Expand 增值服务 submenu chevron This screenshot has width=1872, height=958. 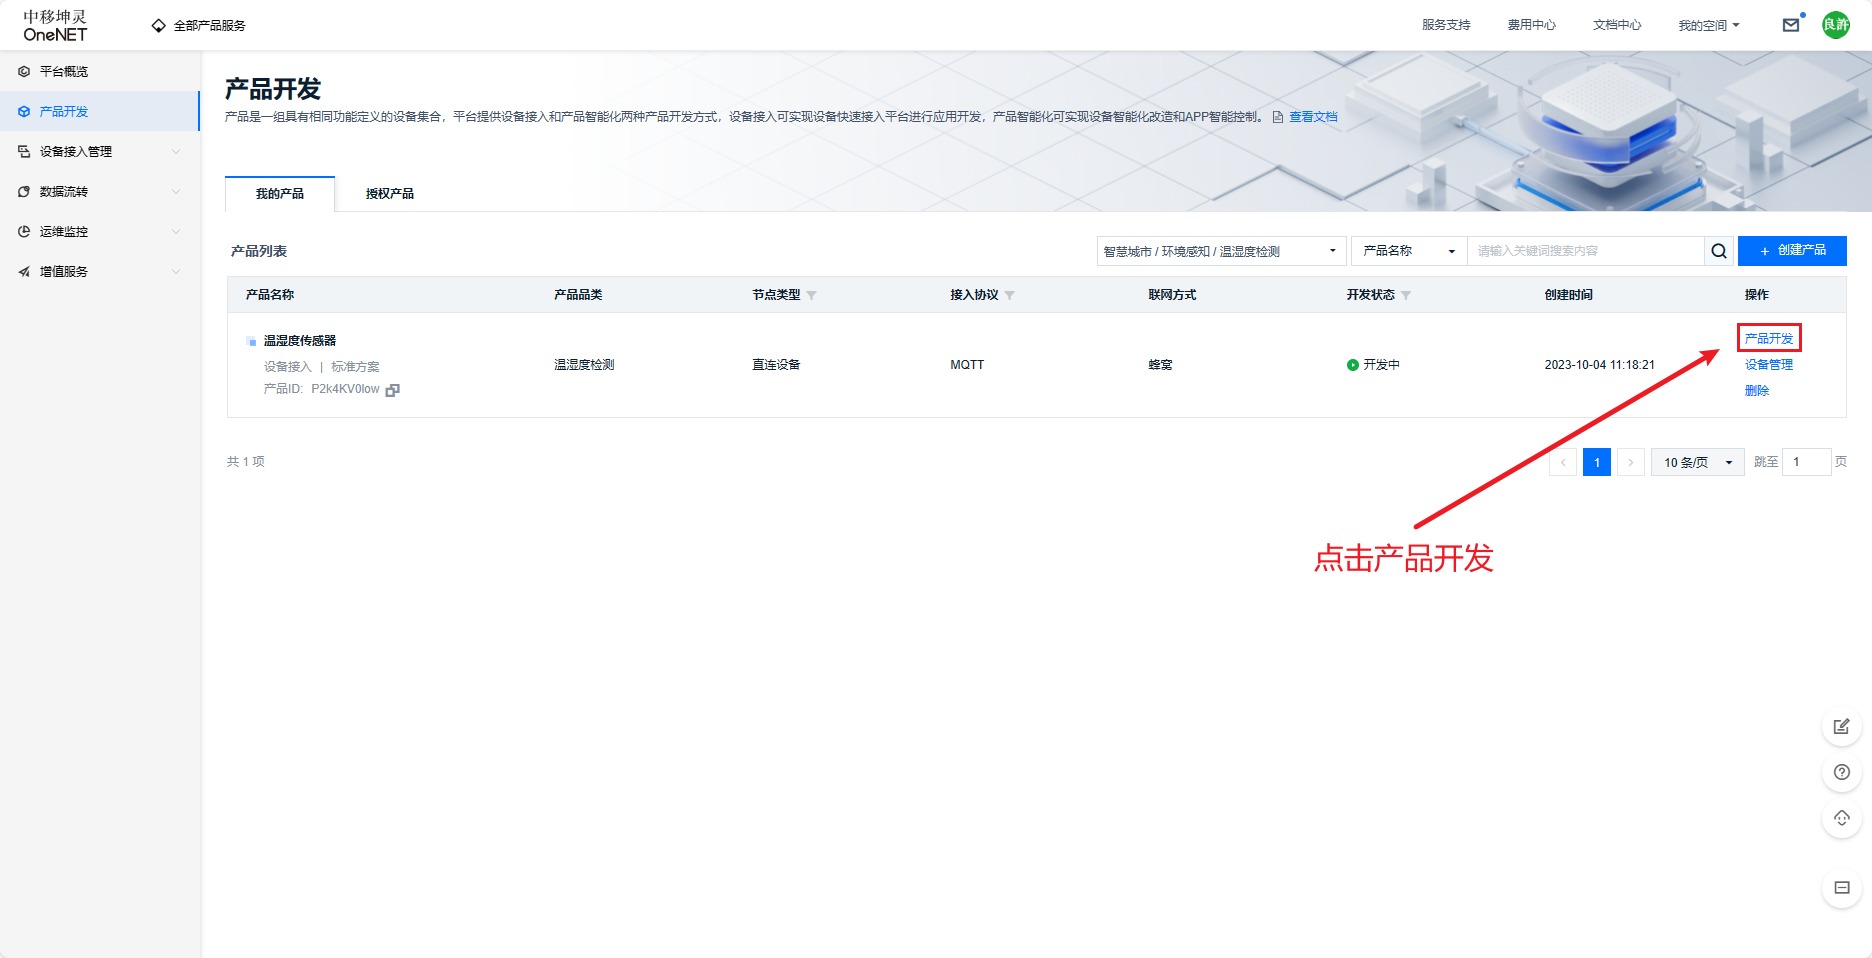[176, 272]
